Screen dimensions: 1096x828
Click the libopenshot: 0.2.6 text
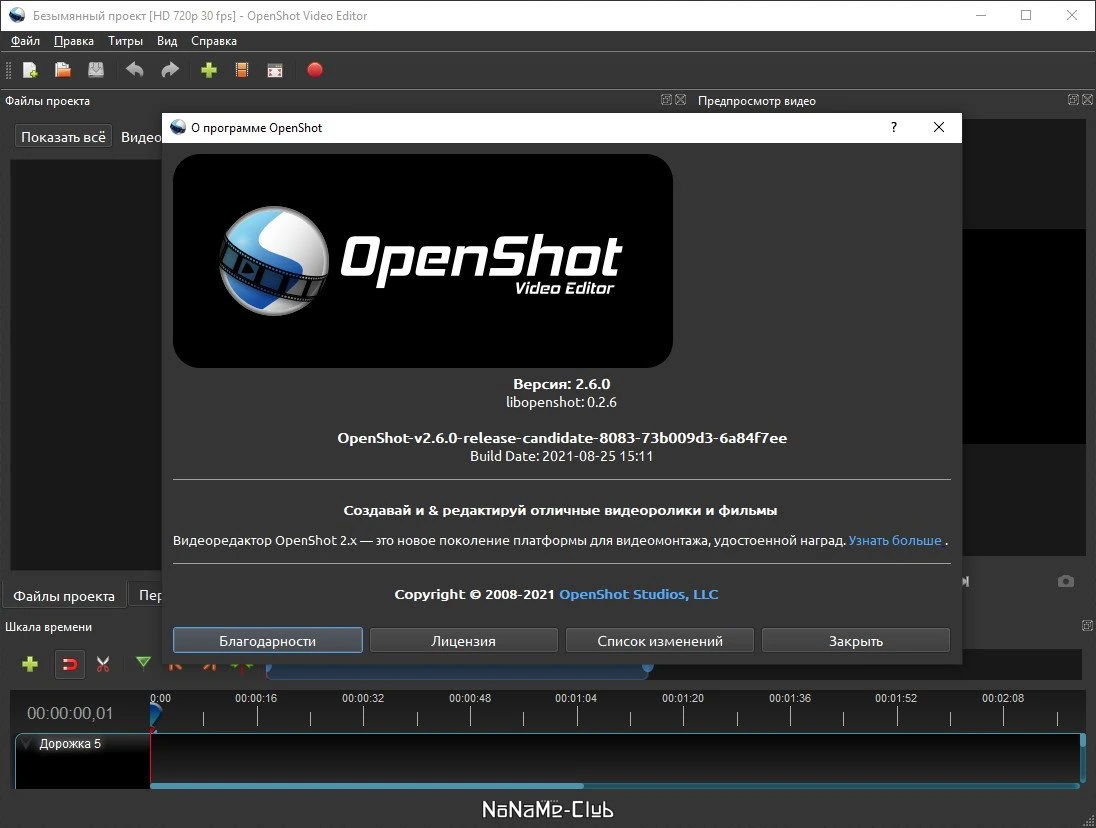561,402
